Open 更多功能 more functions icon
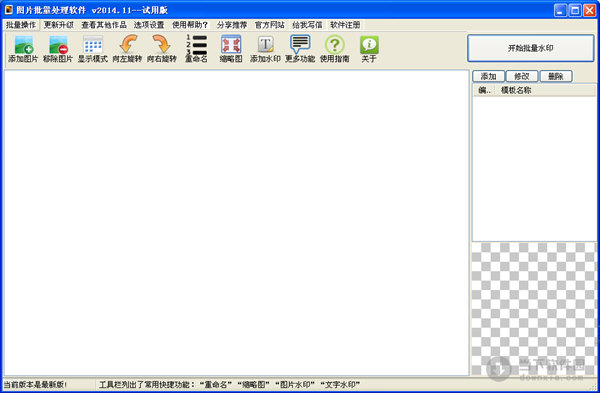 300,49
